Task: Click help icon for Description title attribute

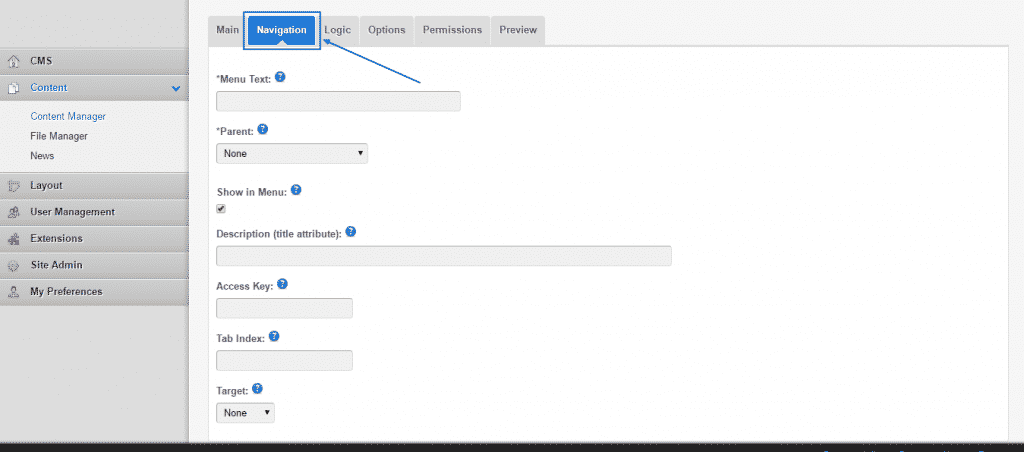Action: click(x=351, y=232)
